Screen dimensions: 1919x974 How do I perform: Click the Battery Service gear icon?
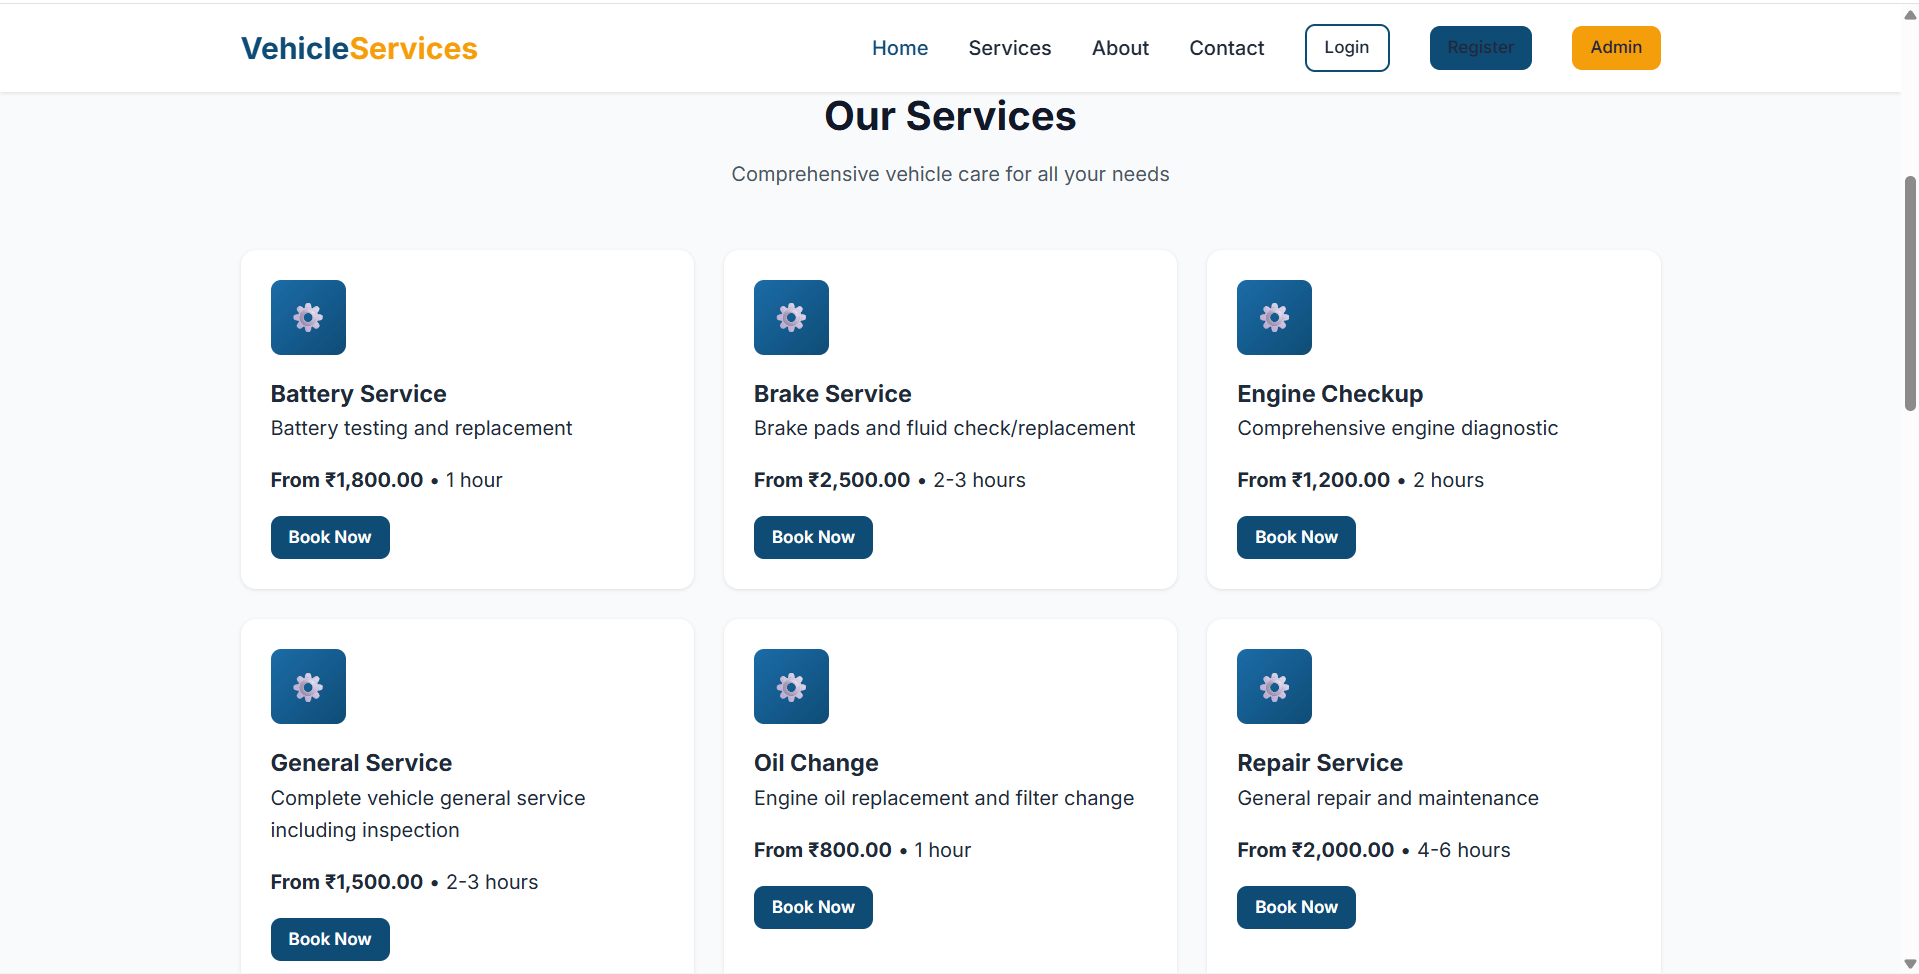[308, 317]
